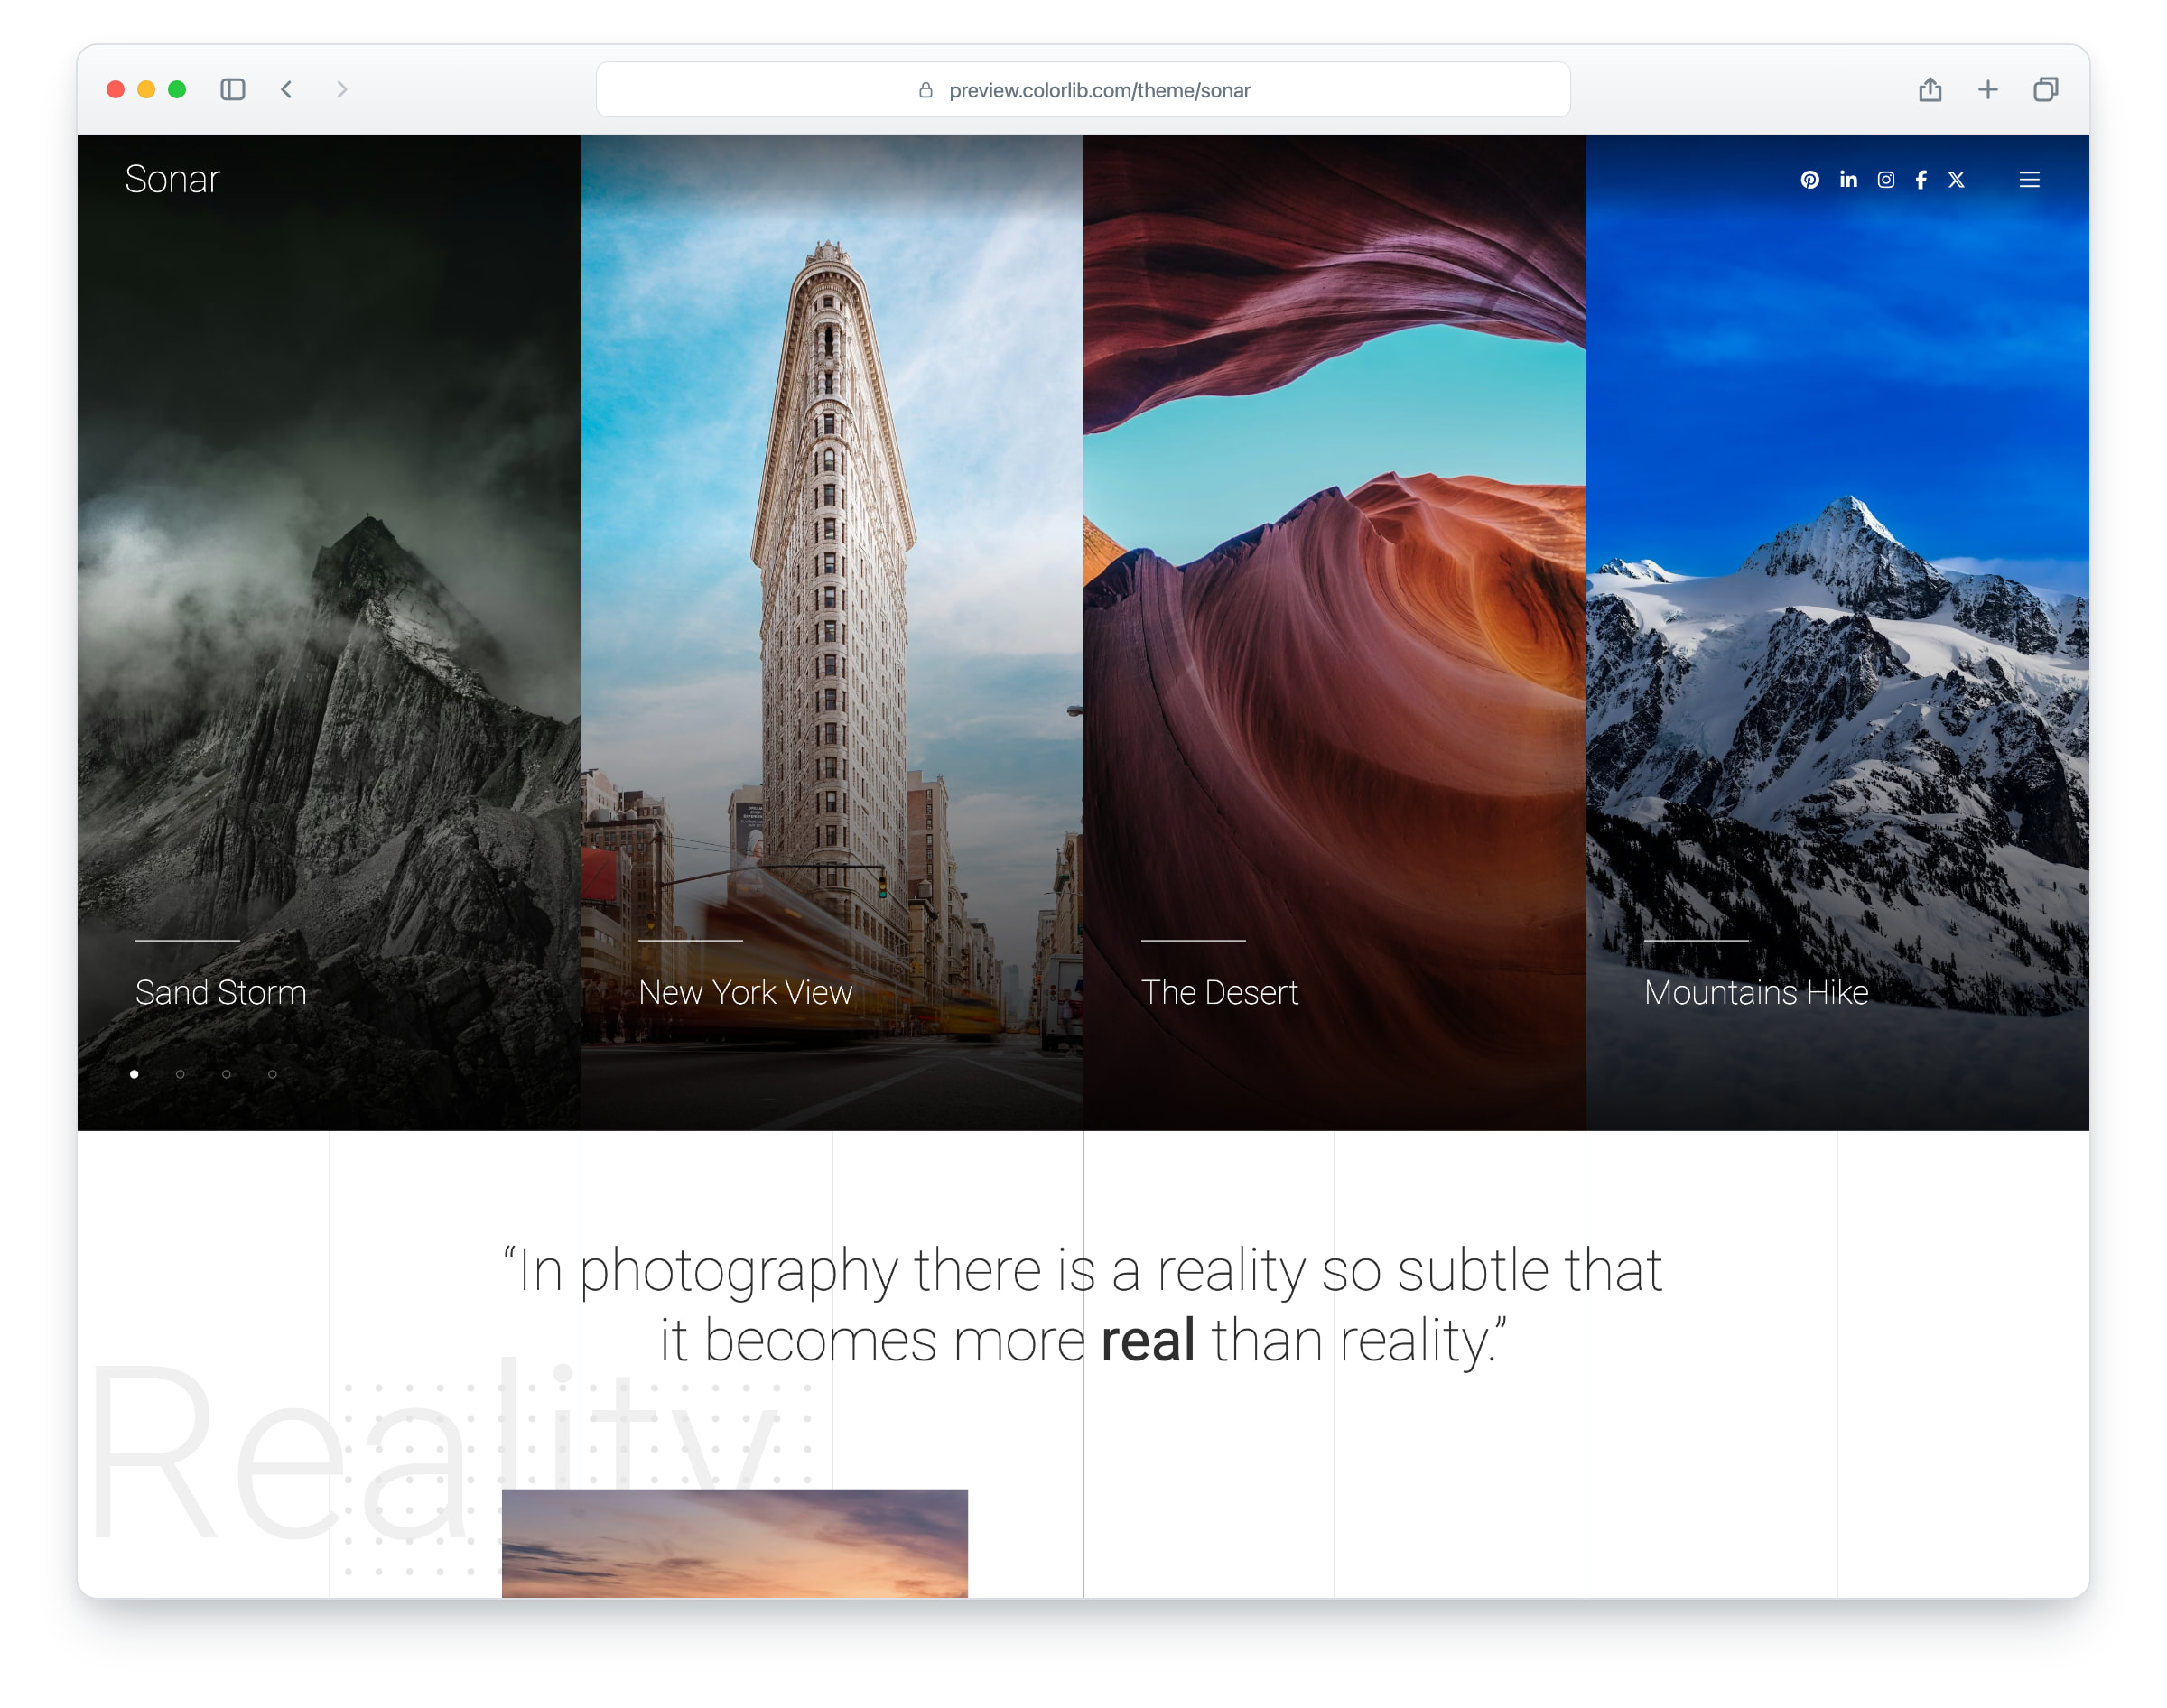Click the Sonar logo
This screenshot has width=2167, height=1708.
pyautogui.click(x=172, y=179)
